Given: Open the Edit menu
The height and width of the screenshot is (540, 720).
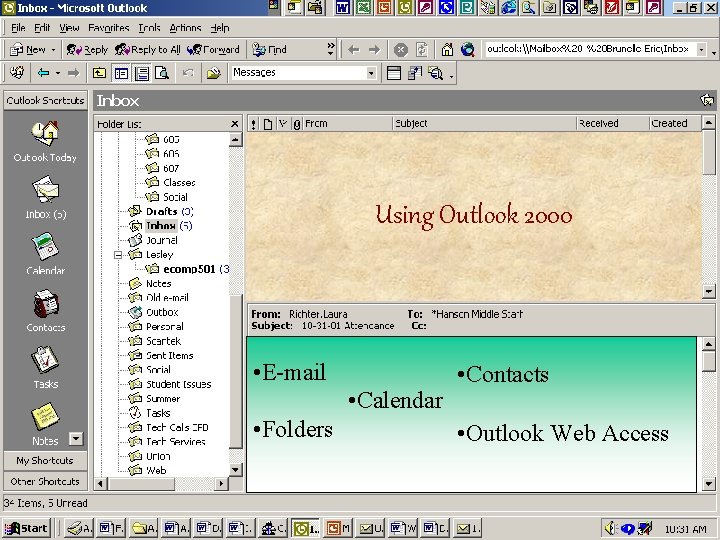Looking at the screenshot, I should tap(42, 28).
